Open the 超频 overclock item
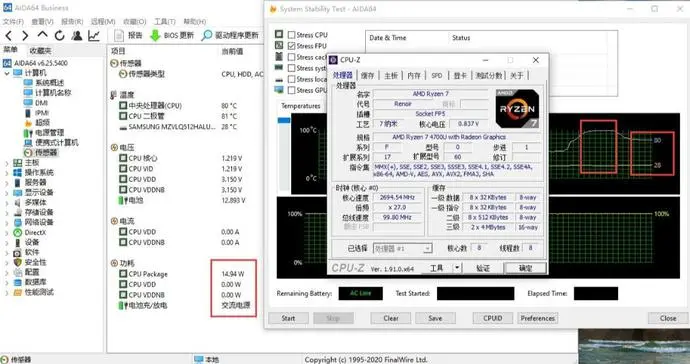690x364 pixels. 37,123
